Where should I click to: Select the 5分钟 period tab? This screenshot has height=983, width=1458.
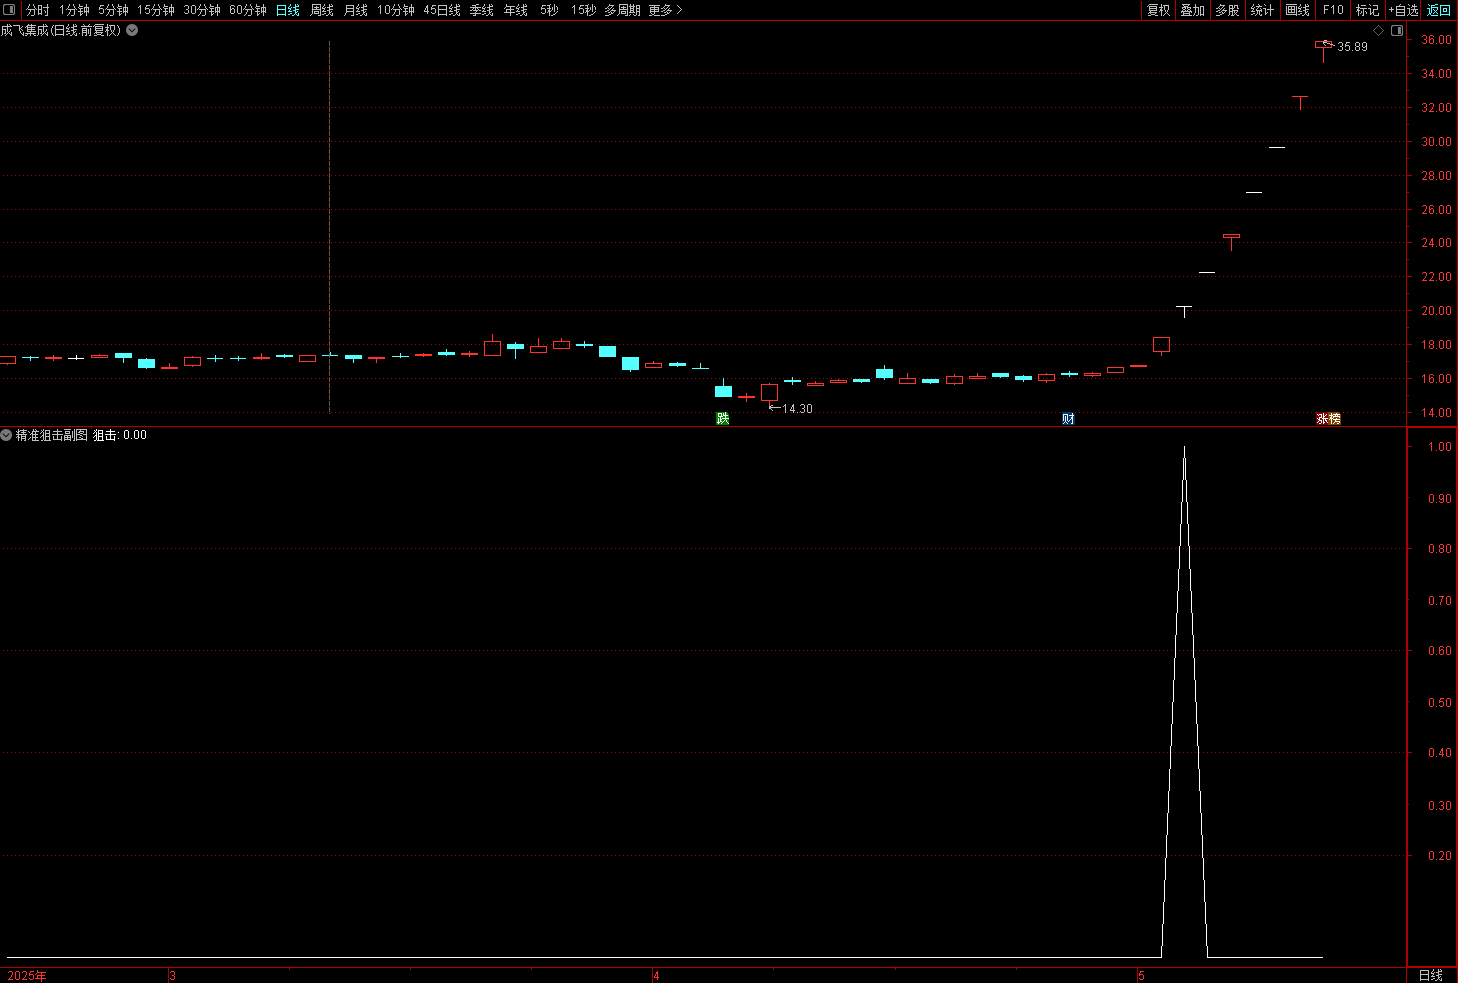pyautogui.click(x=113, y=10)
